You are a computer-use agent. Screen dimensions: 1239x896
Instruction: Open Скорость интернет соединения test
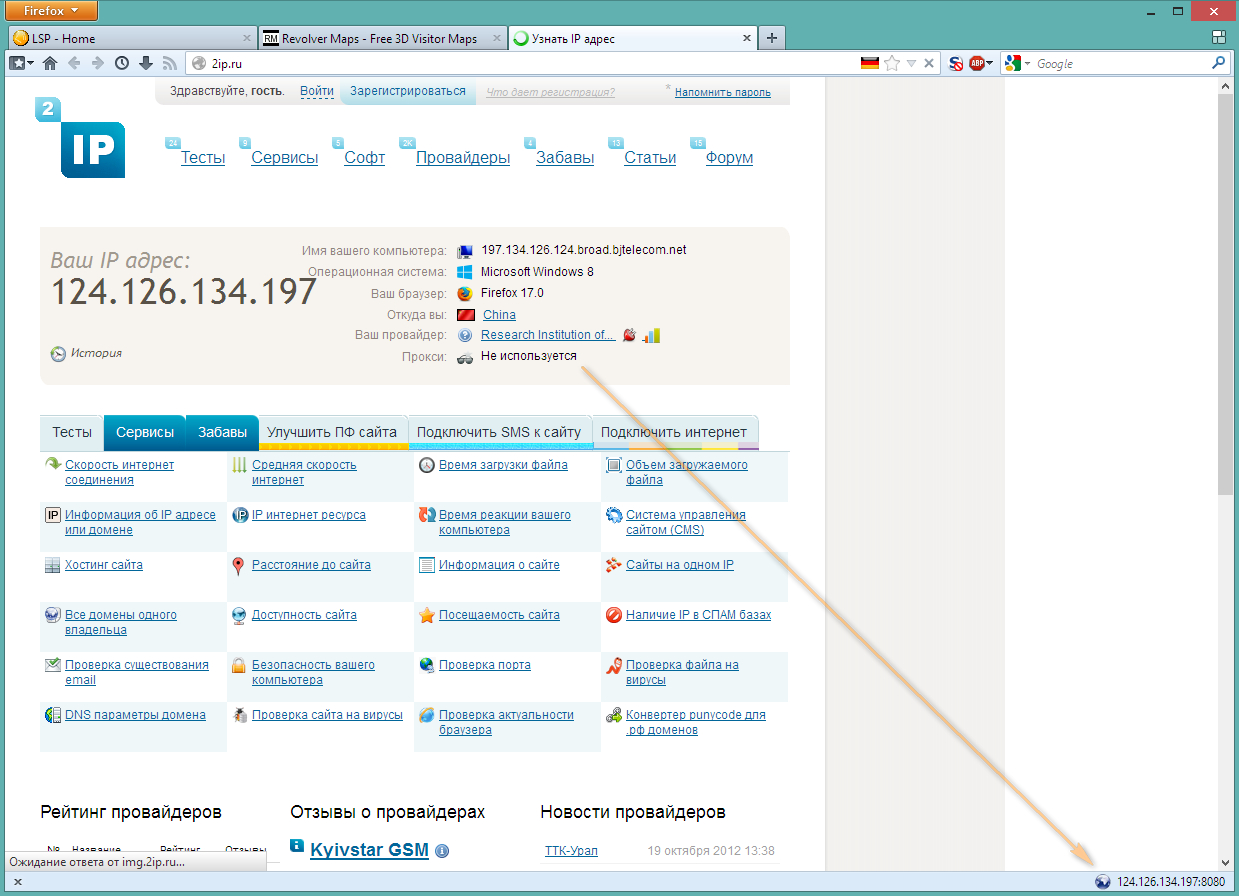pos(119,472)
